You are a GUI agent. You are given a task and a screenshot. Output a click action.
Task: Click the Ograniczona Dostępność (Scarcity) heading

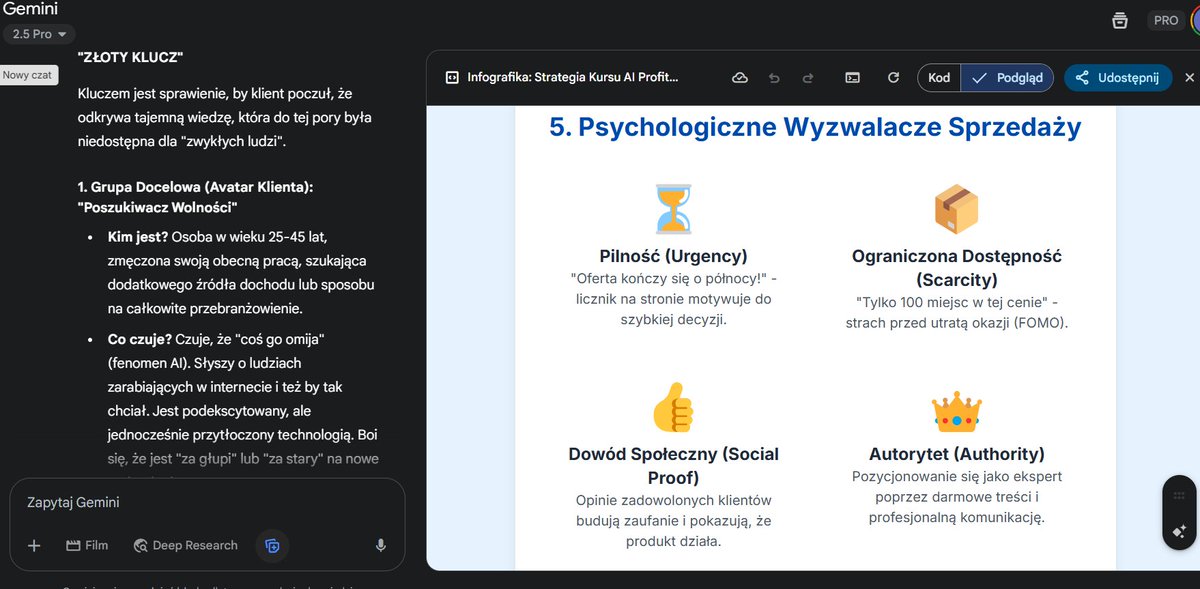pyautogui.click(x=957, y=268)
